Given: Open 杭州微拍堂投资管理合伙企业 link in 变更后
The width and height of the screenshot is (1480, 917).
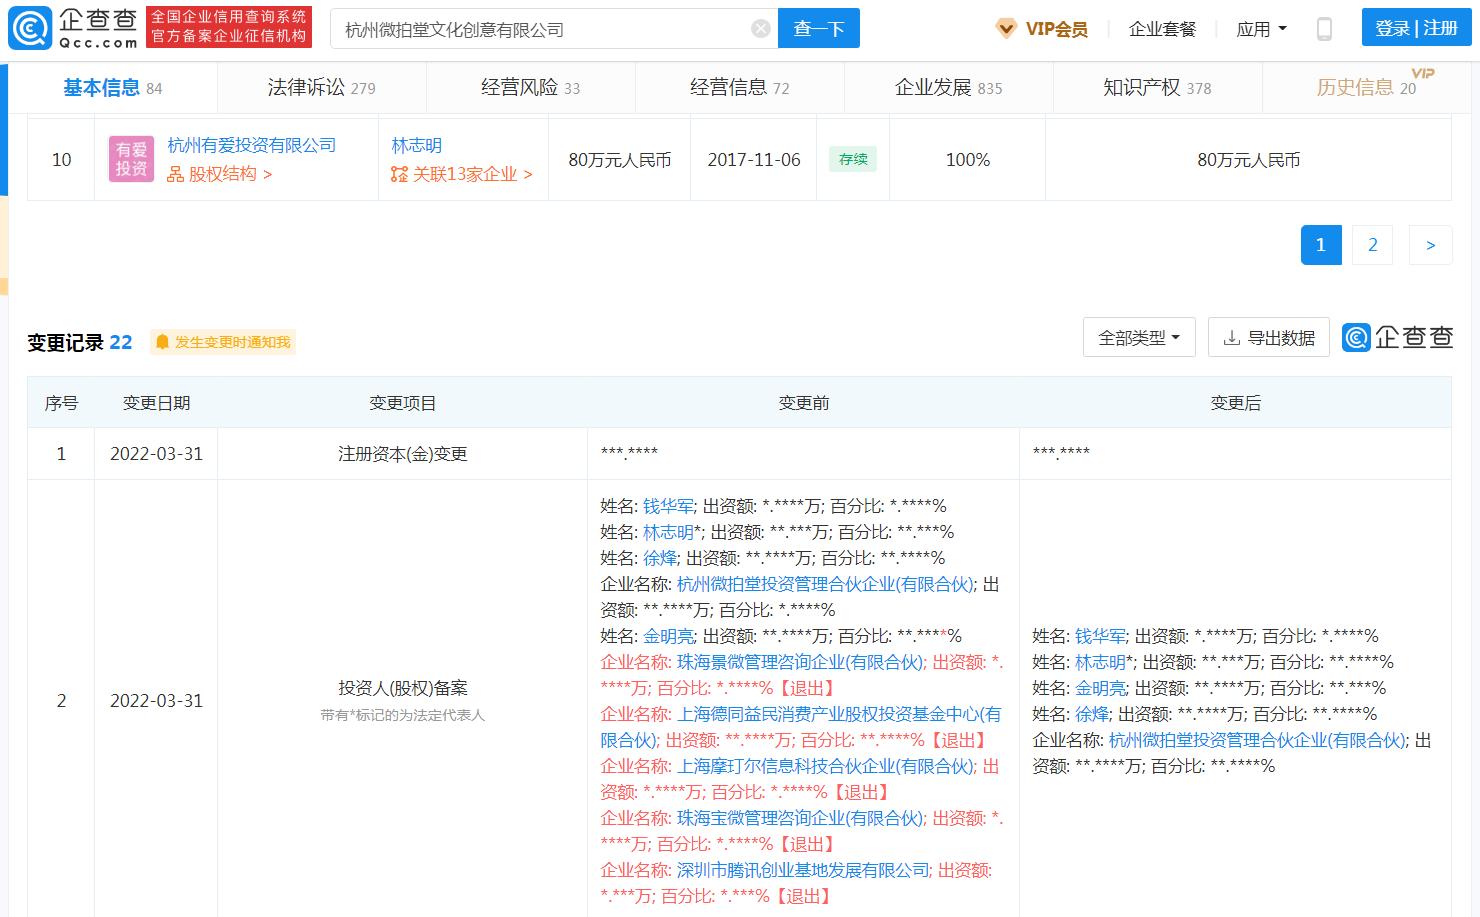Looking at the screenshot, I should coord(1257,740).
